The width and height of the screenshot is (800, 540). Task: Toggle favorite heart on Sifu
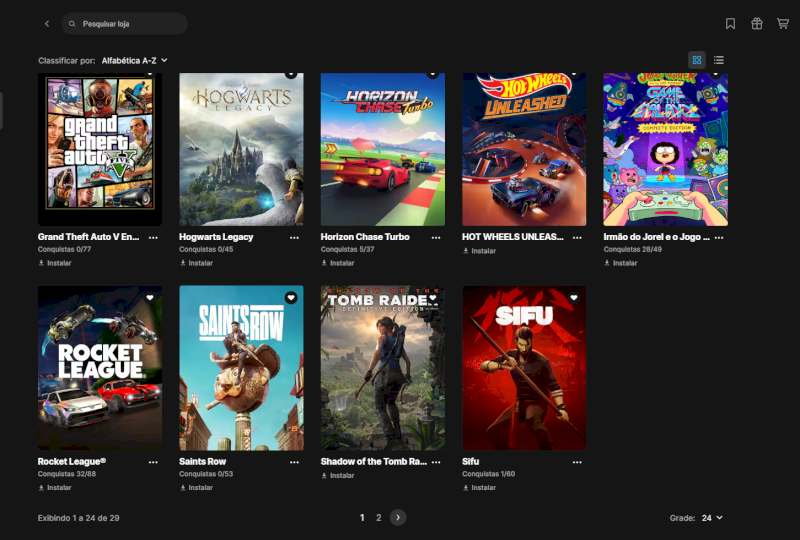tap(574, 298)
